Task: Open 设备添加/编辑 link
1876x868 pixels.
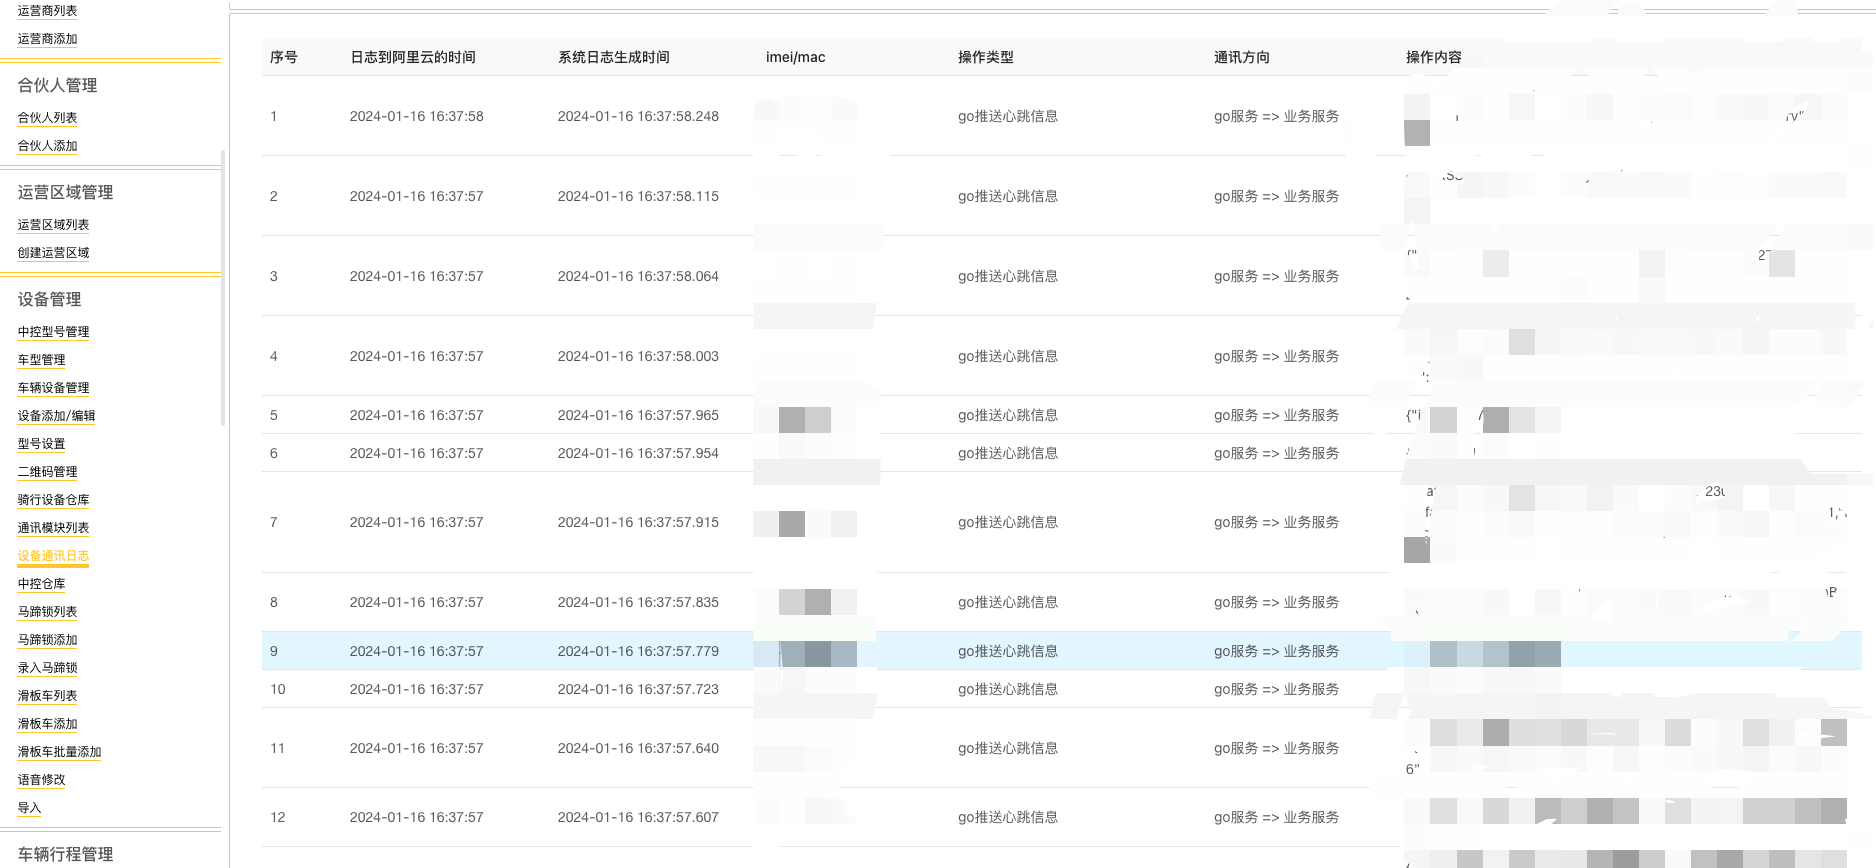Action: tap(56, 416)
